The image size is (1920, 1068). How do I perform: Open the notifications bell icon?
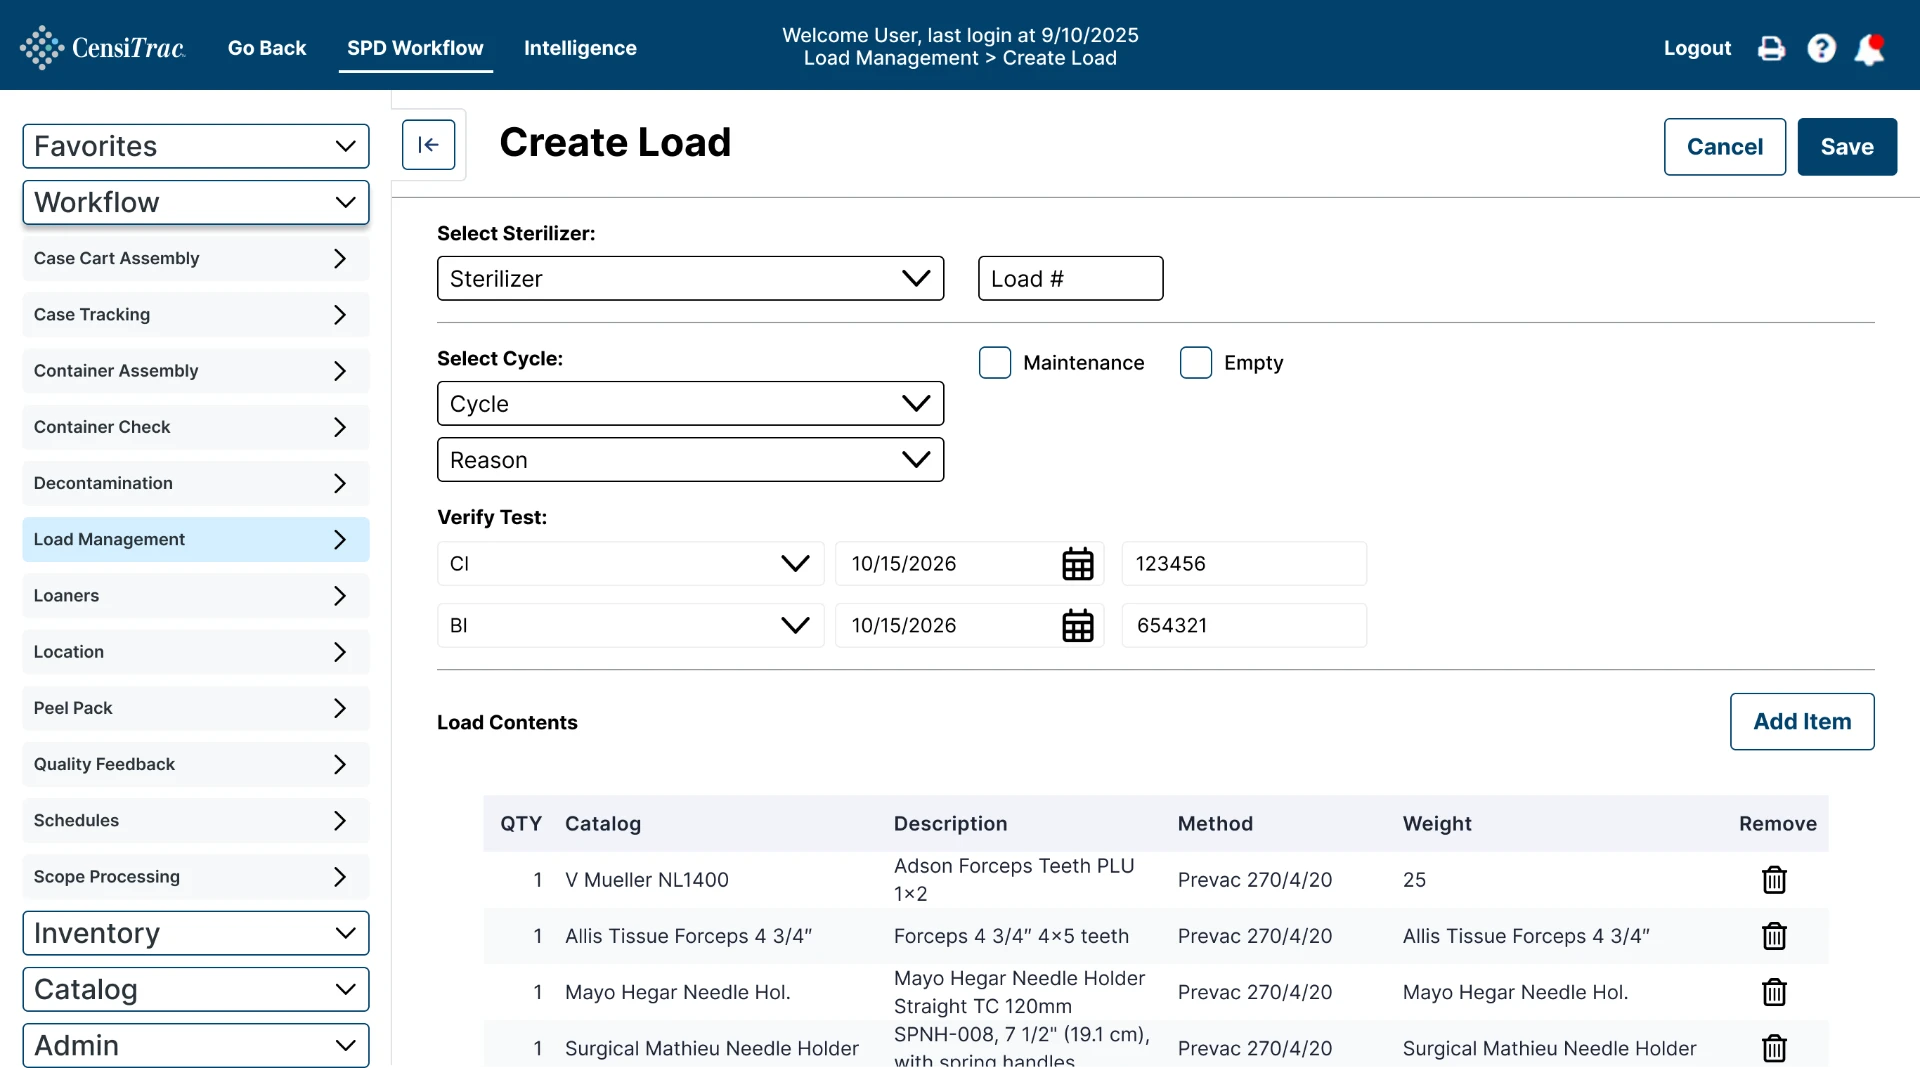[x=1869, y=49]
